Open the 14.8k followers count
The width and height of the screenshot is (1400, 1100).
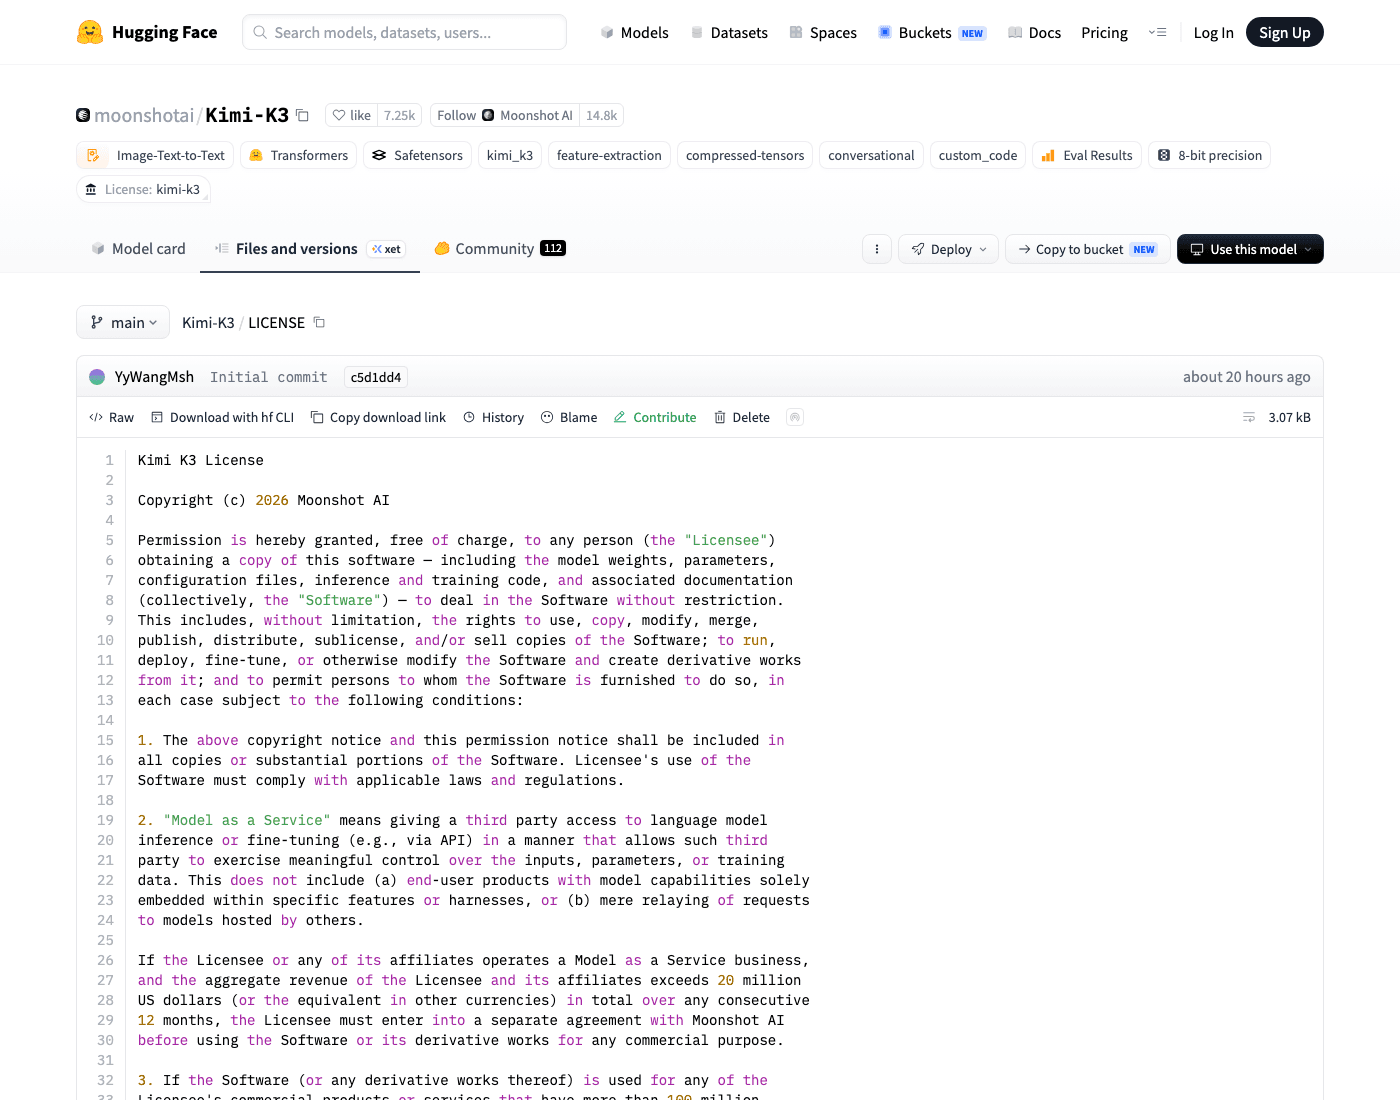click(x=601, y=115)
